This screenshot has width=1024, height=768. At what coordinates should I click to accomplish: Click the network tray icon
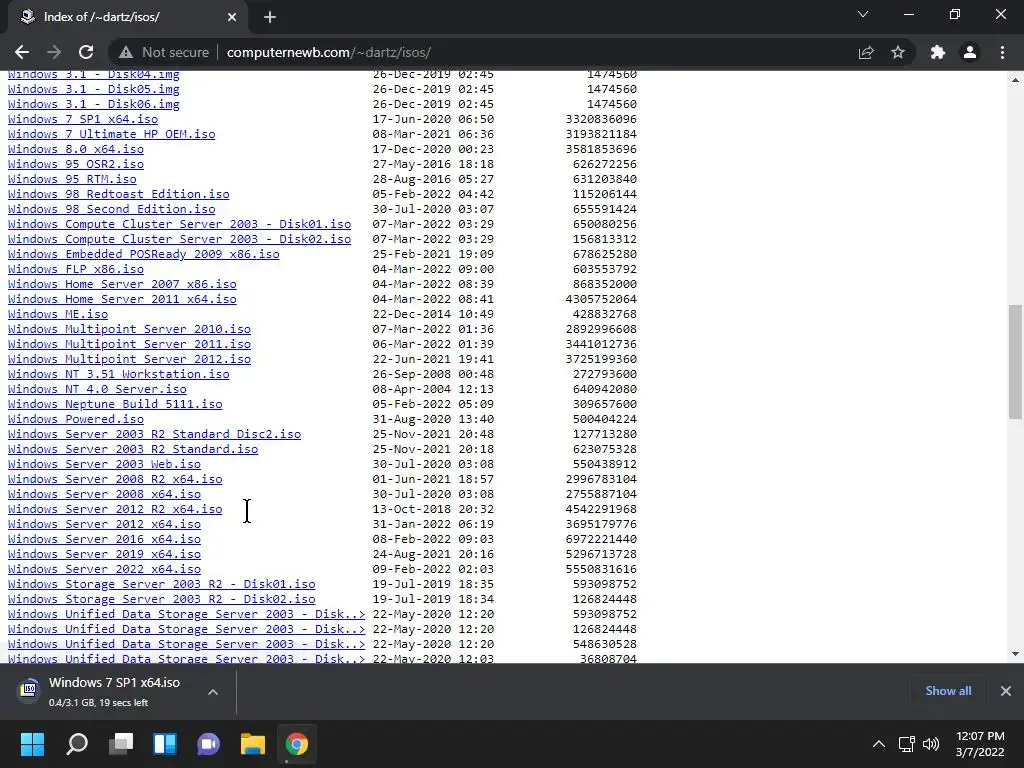(x=906, y=744)
